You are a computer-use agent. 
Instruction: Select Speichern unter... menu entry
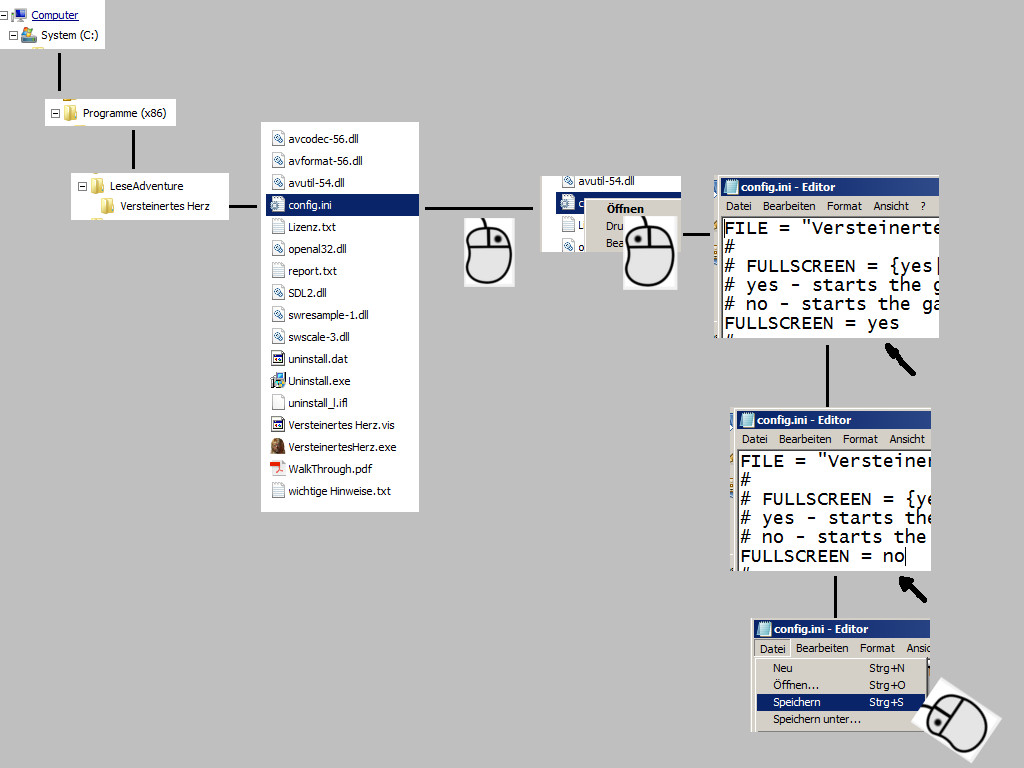point(816,719)
